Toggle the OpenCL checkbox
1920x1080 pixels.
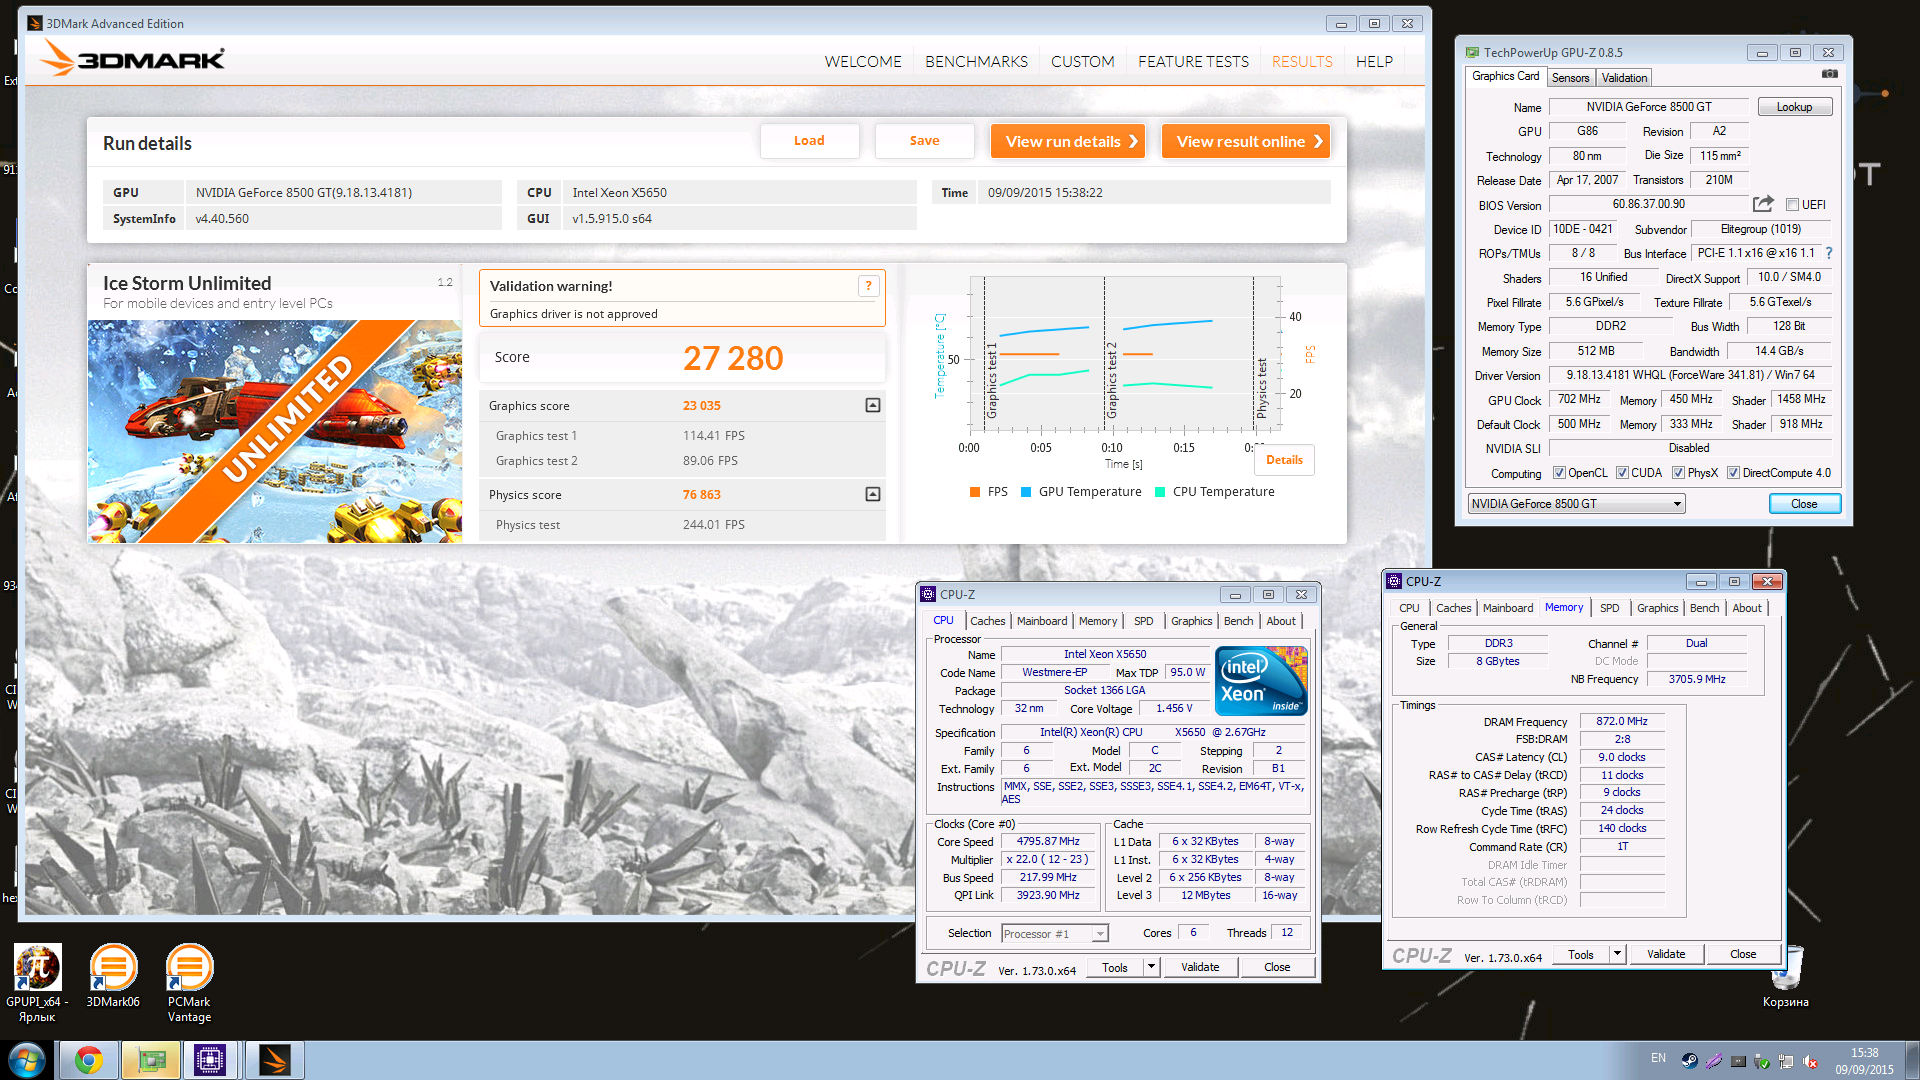click(1559, 473)
